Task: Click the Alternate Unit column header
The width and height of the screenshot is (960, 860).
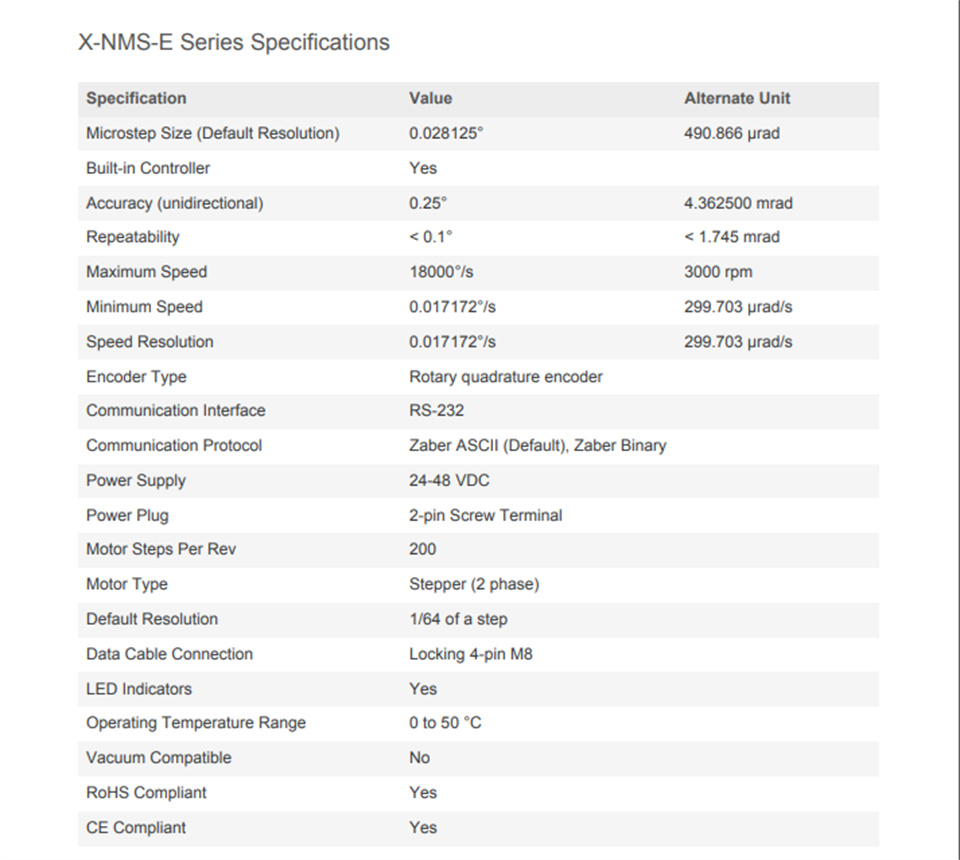Action: click(x=737, y=99)
